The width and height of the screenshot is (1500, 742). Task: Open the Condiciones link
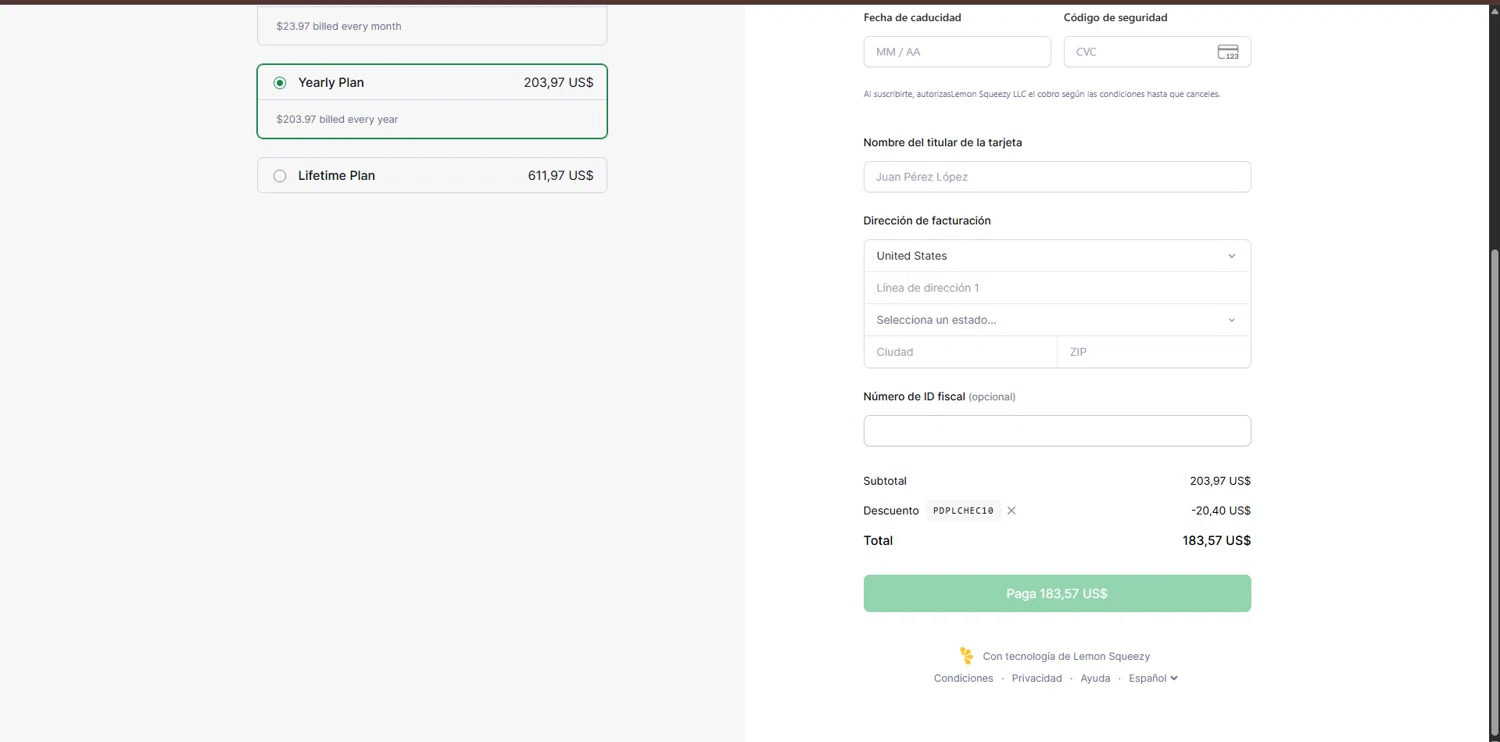963,678
